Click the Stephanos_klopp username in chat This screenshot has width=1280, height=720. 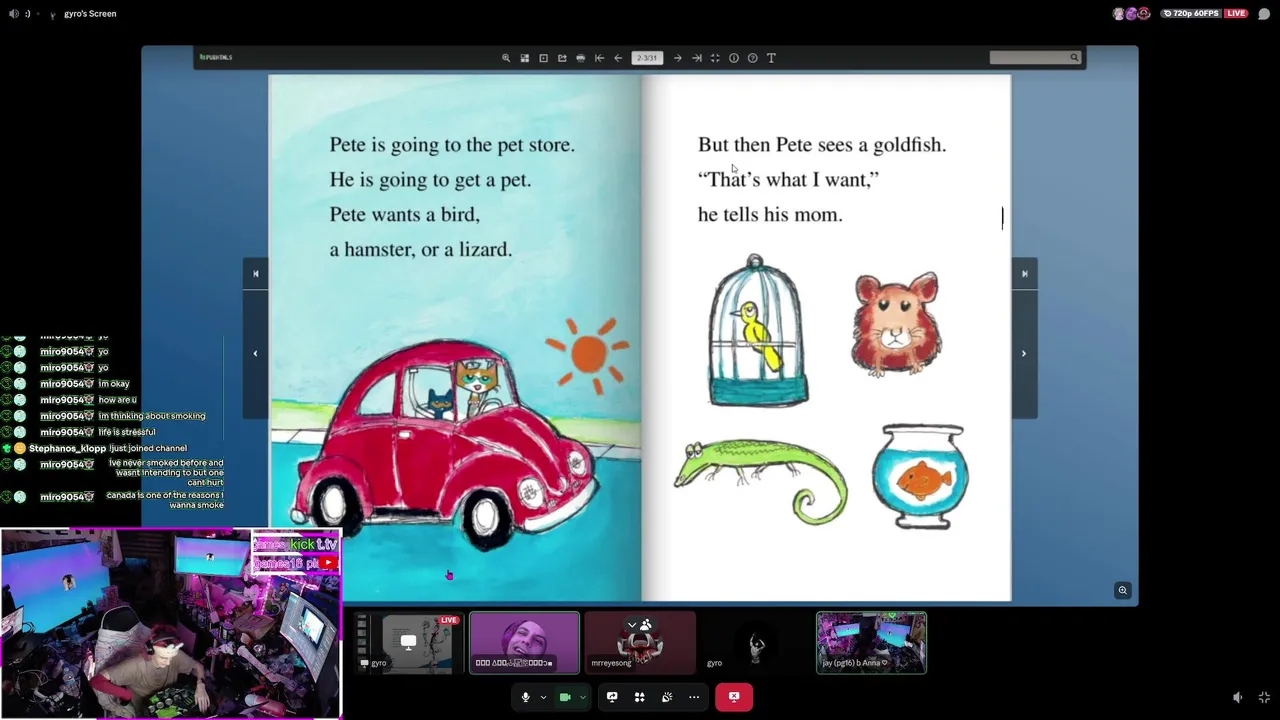tap(67, 448)
